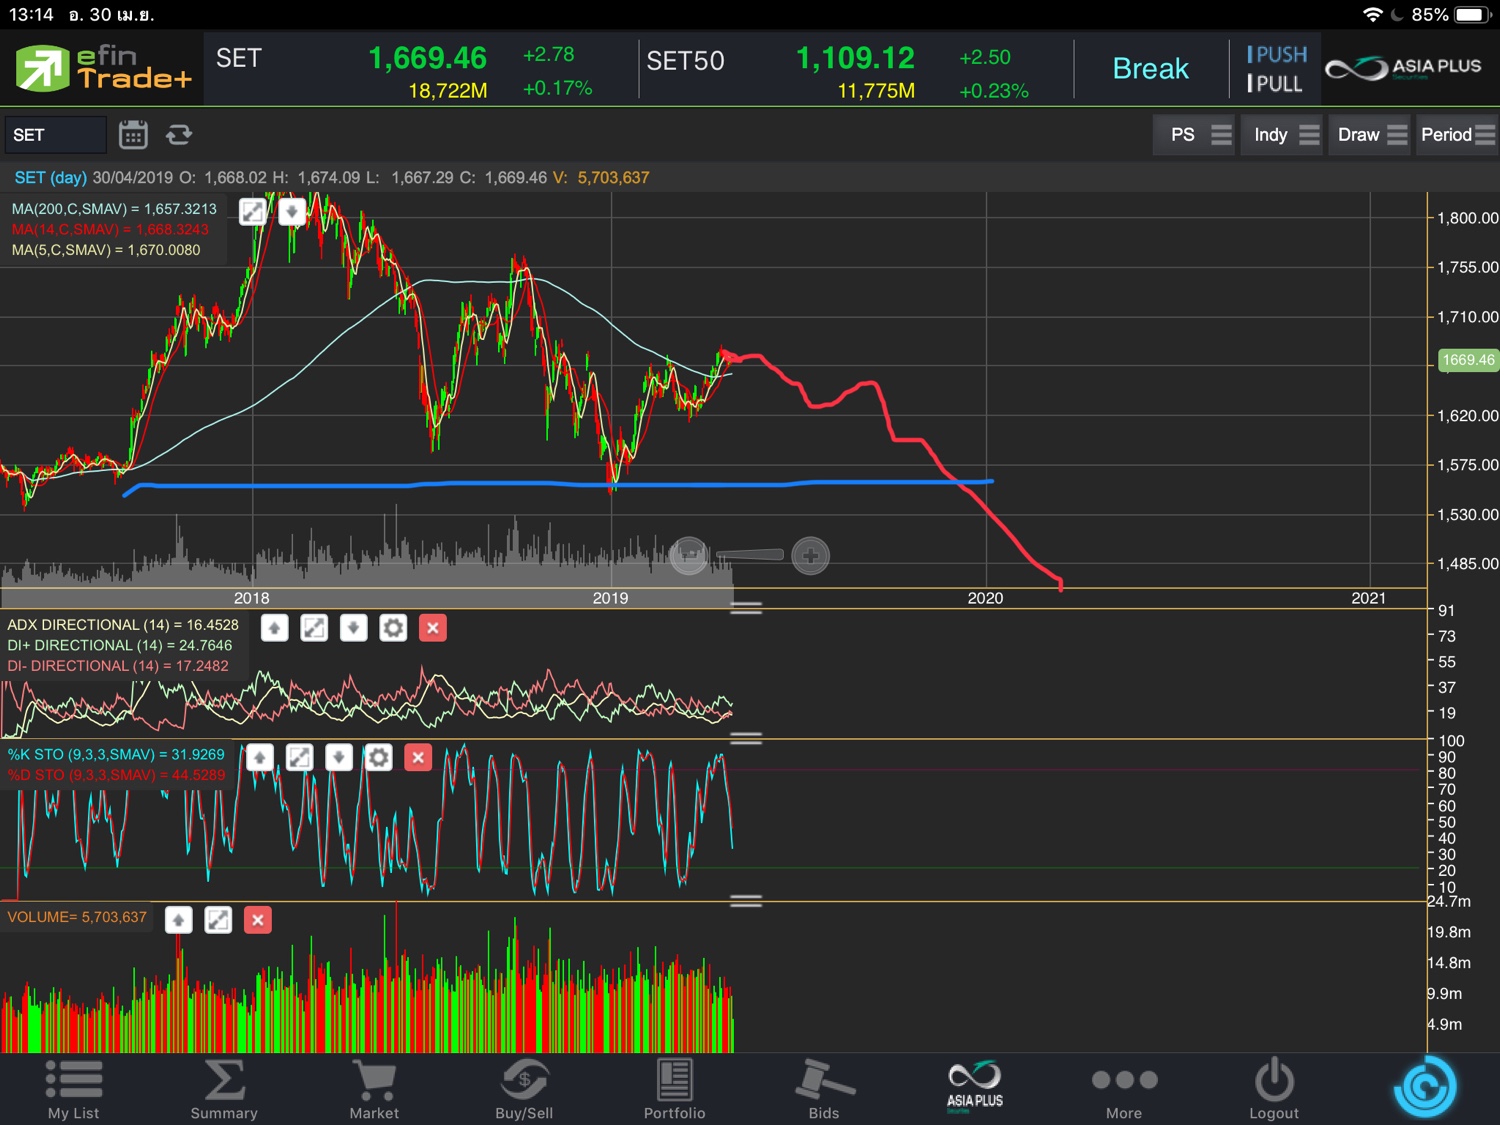The image size is (1500, 1125).
Task: Switch to PUSH mode
Action: (1277, 55)
